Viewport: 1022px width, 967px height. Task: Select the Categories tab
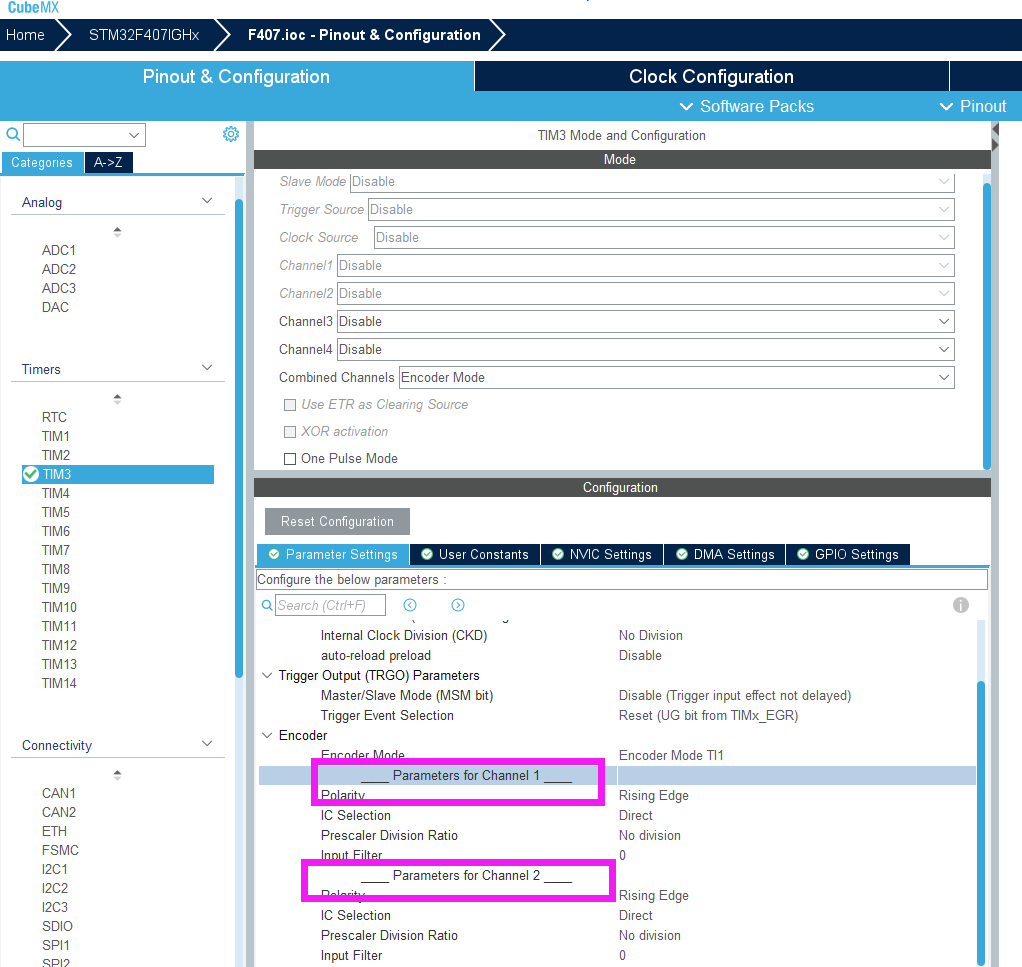click(x=42, y=162)
